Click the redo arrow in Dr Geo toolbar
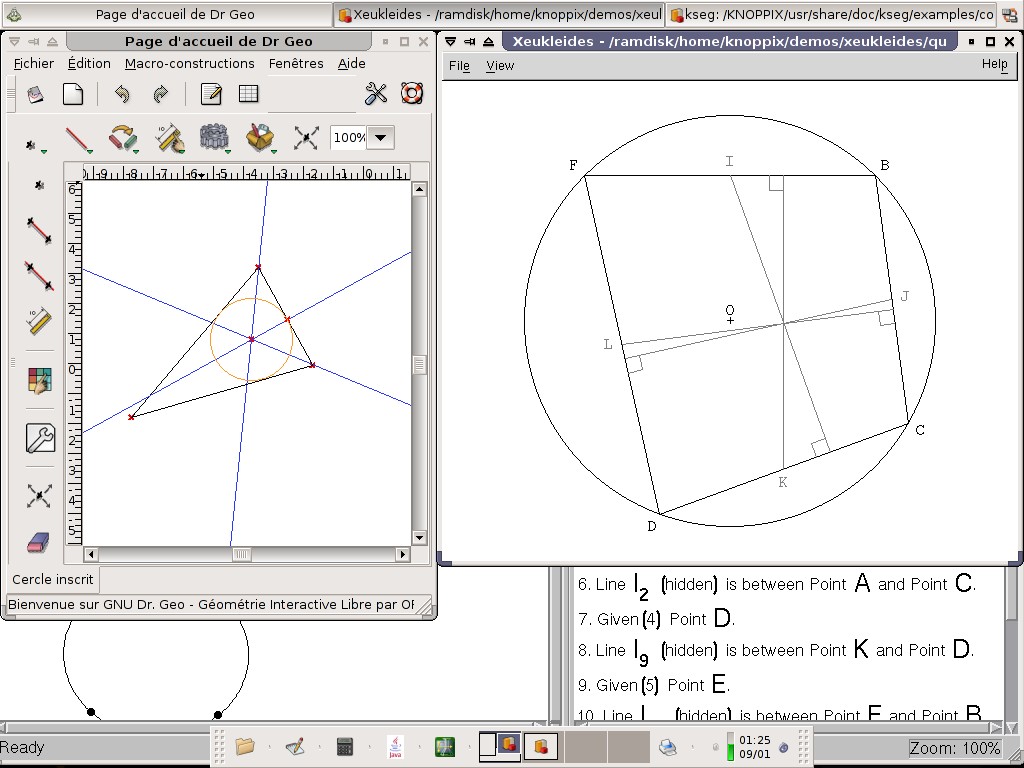This screenshot has width=1024, height=768. [x=160, y=94]
